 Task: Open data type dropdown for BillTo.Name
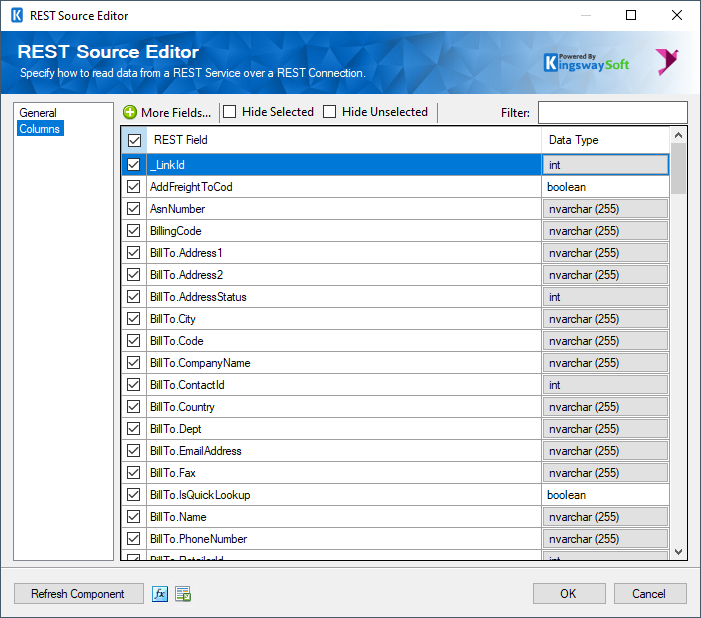(x=605, y=516)
